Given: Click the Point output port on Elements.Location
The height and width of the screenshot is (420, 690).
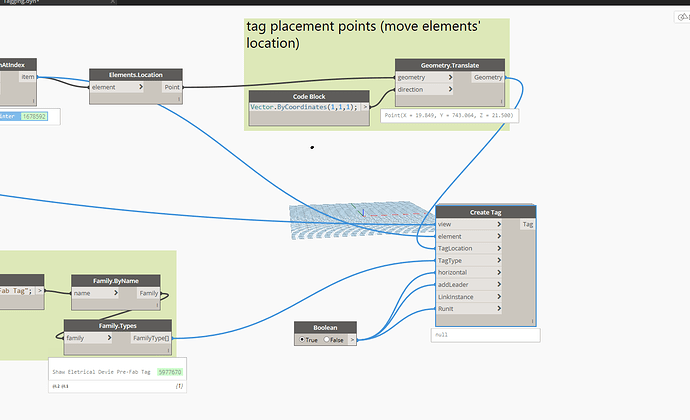Looking at the screenshot, I should click(172, 87).
